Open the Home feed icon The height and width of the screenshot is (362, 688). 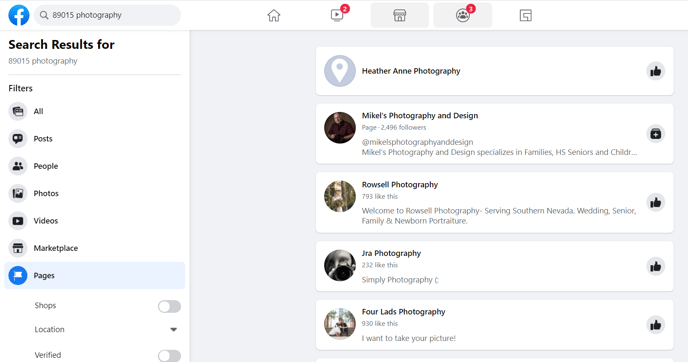pos(274,15)
